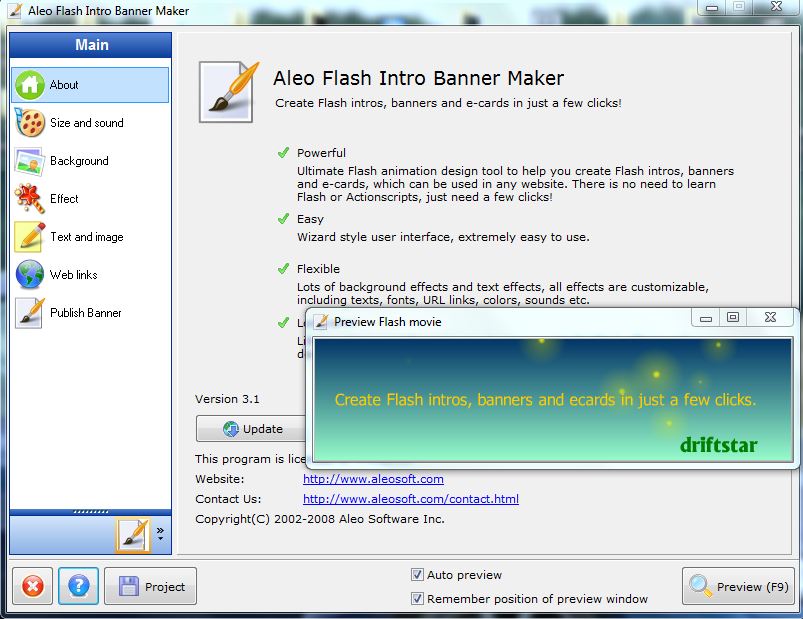Click the globe Web links icon

[30, 274]
